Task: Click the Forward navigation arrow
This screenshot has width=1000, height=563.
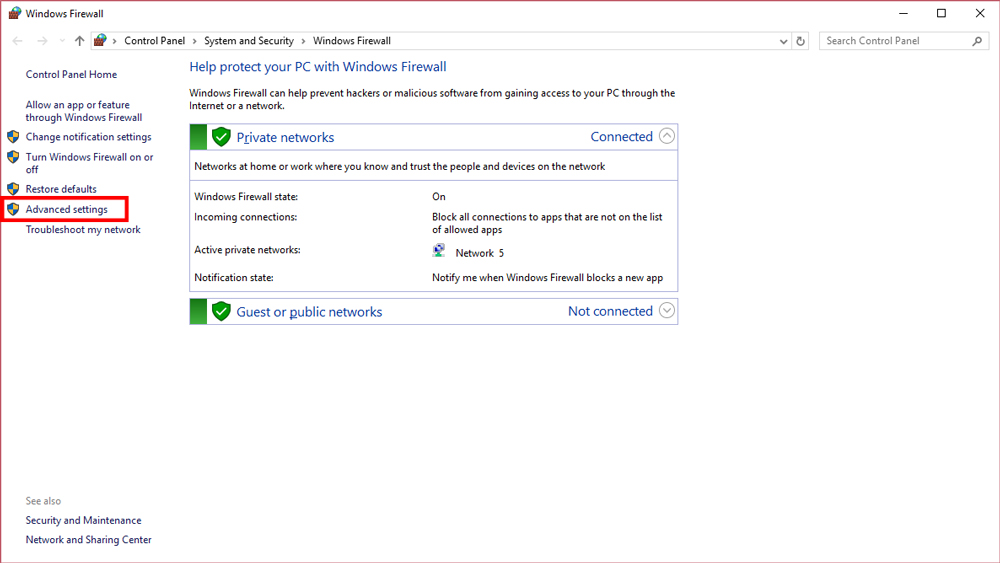Action: (42, 41)
